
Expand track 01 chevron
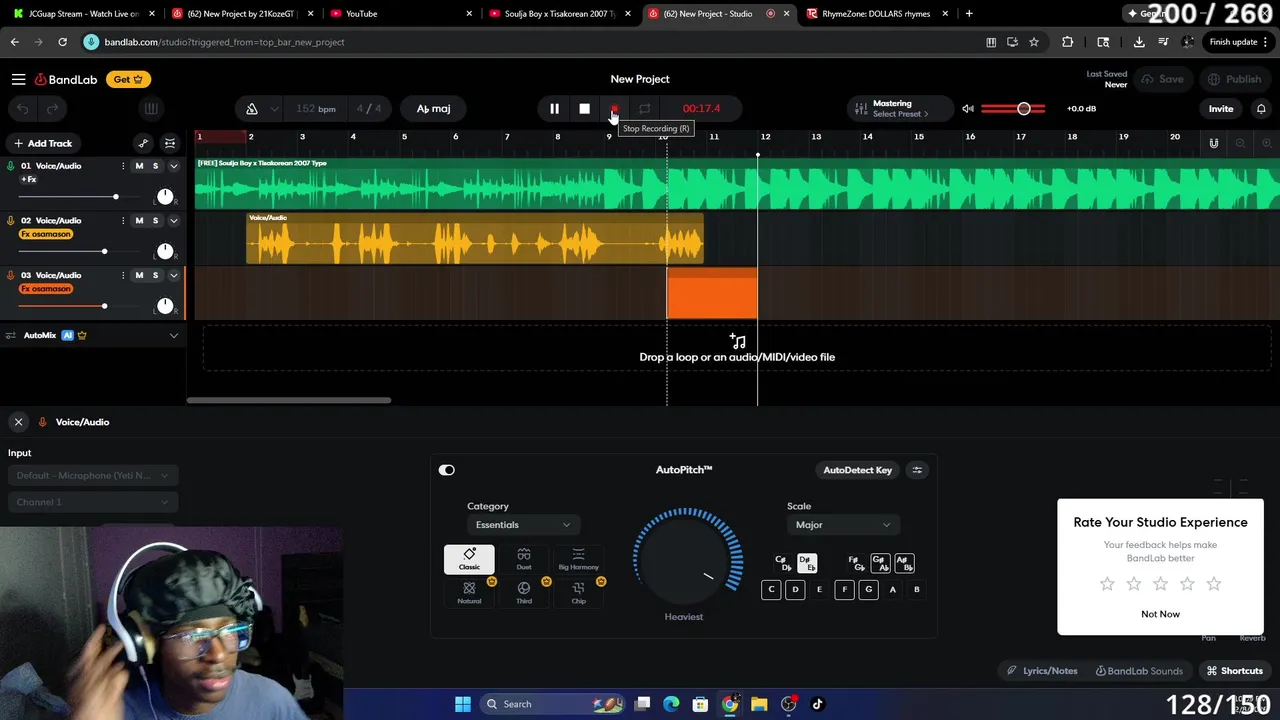tap(174, 166)
